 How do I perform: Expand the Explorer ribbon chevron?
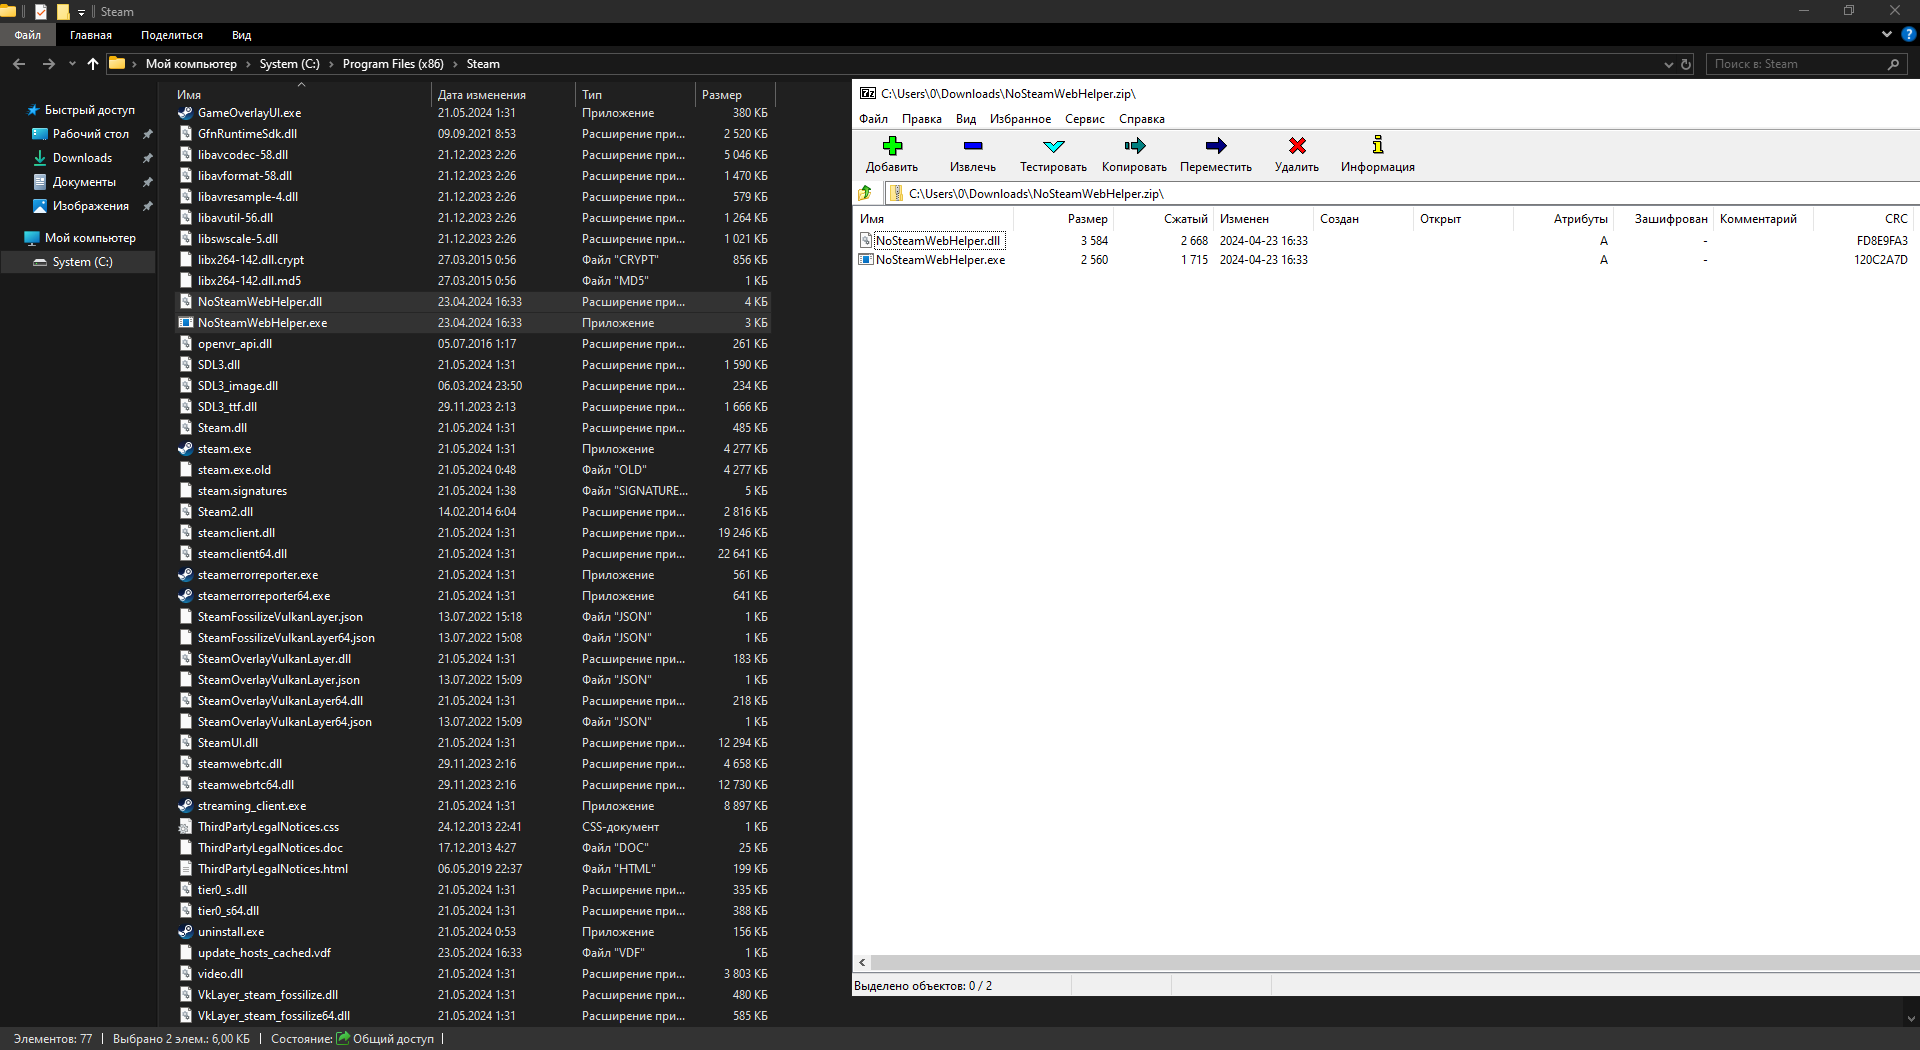pyautogui.click(x=1886, y=34)
